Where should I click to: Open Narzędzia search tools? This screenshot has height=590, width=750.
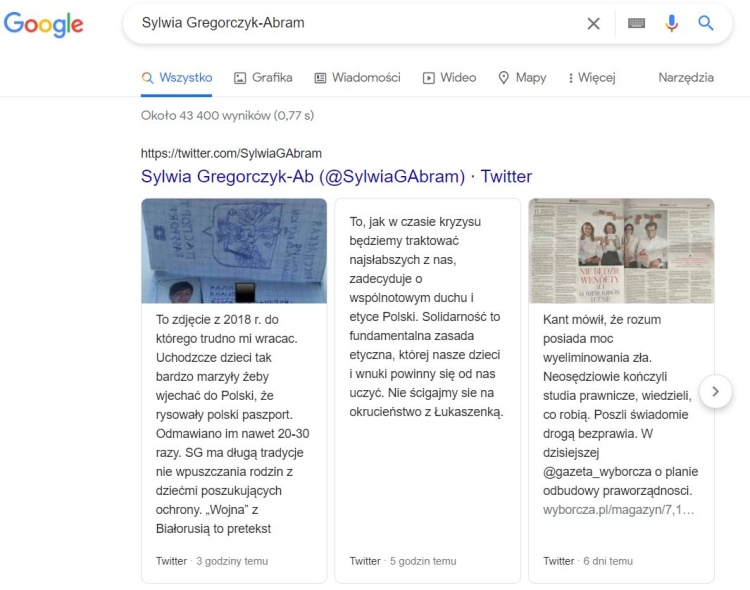(686, 78)
